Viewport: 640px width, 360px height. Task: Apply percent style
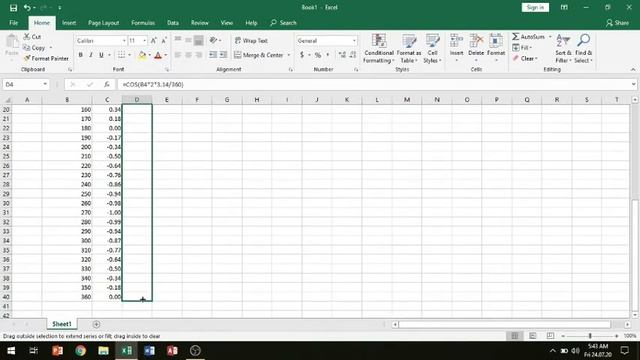(318, 55)
